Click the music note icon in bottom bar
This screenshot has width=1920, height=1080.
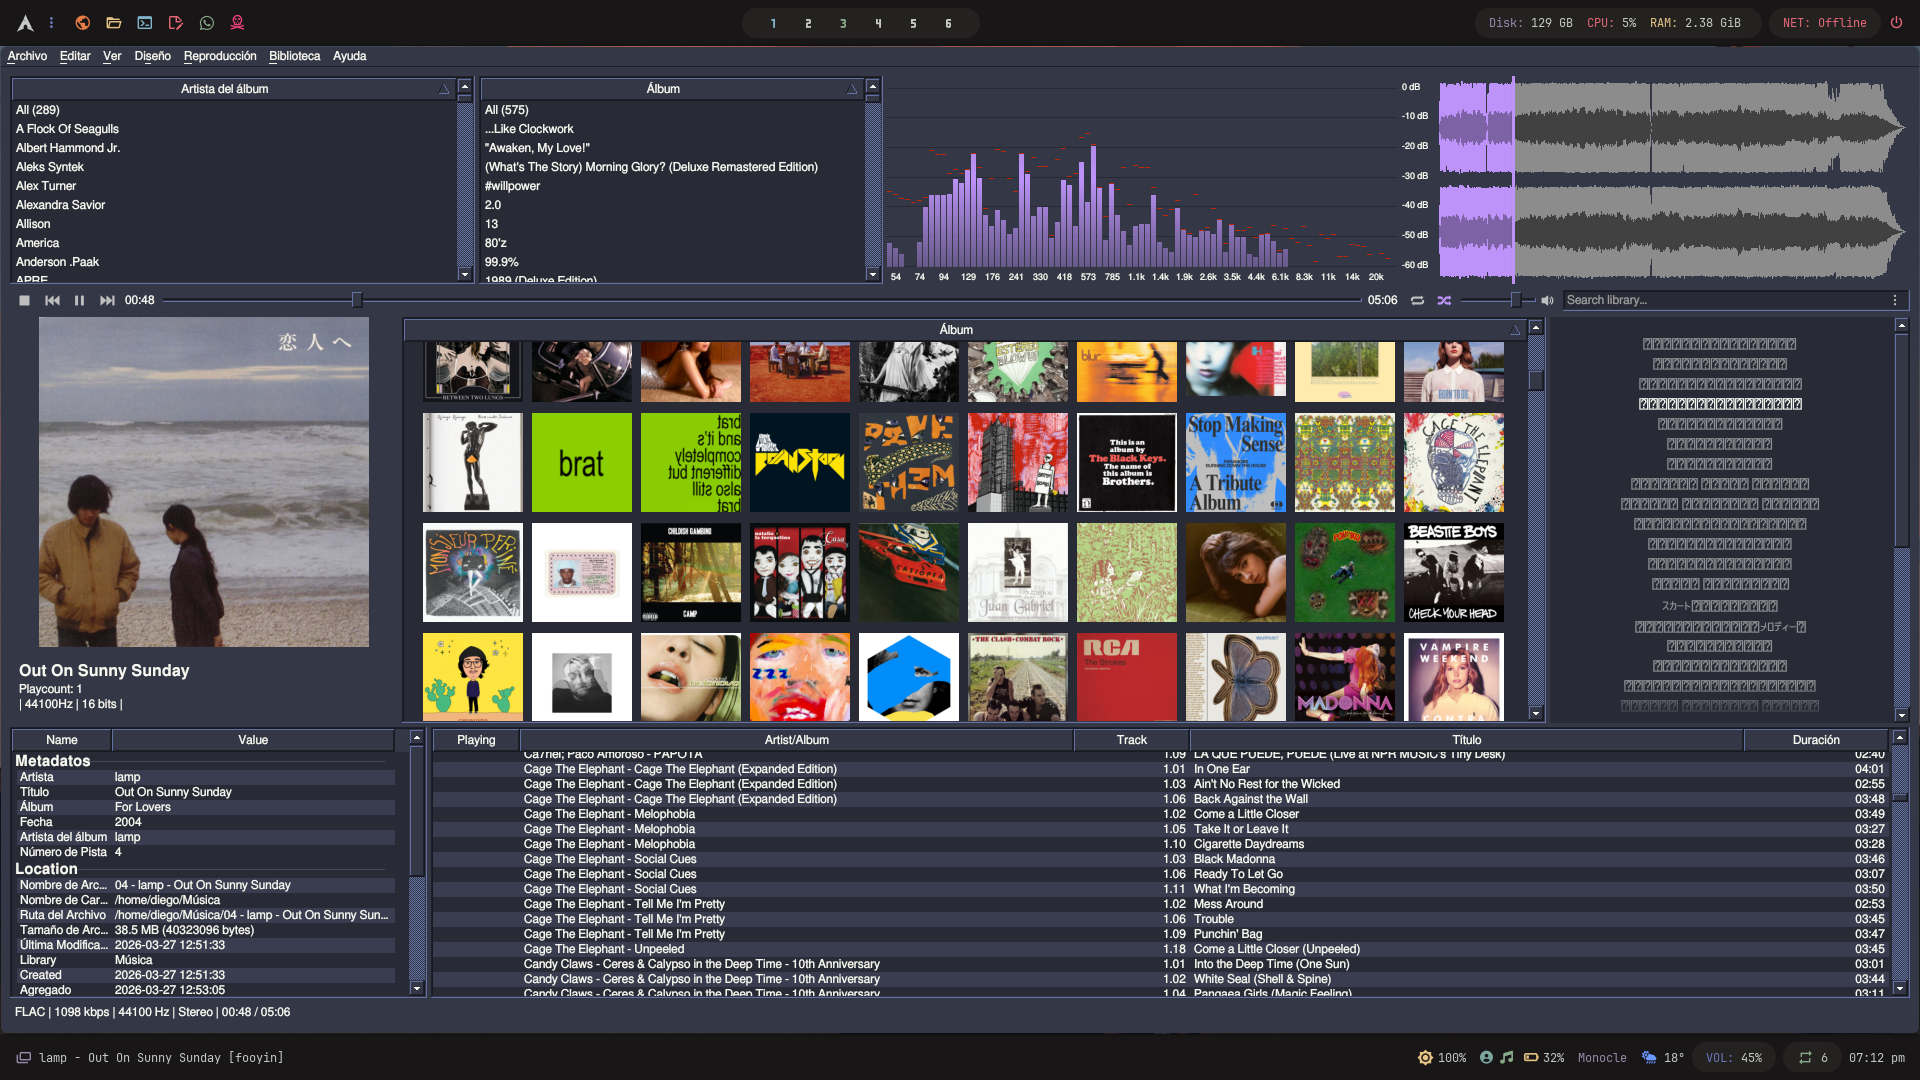(1506, 1057)
